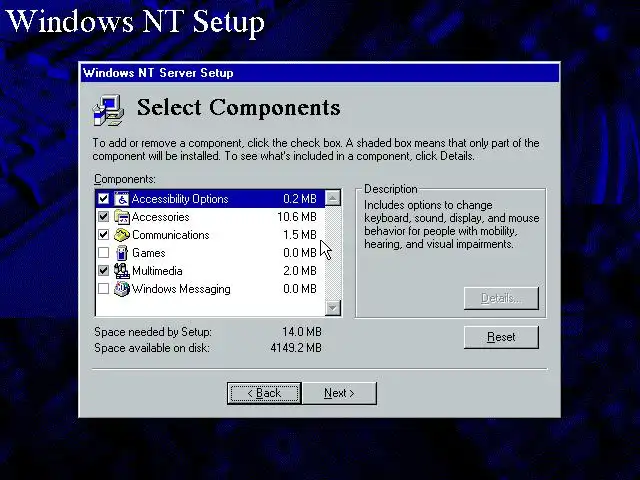Select the Communications list row label
Image resolution: width=640 pixels, height=480 pixels.
tap(171, 235)
